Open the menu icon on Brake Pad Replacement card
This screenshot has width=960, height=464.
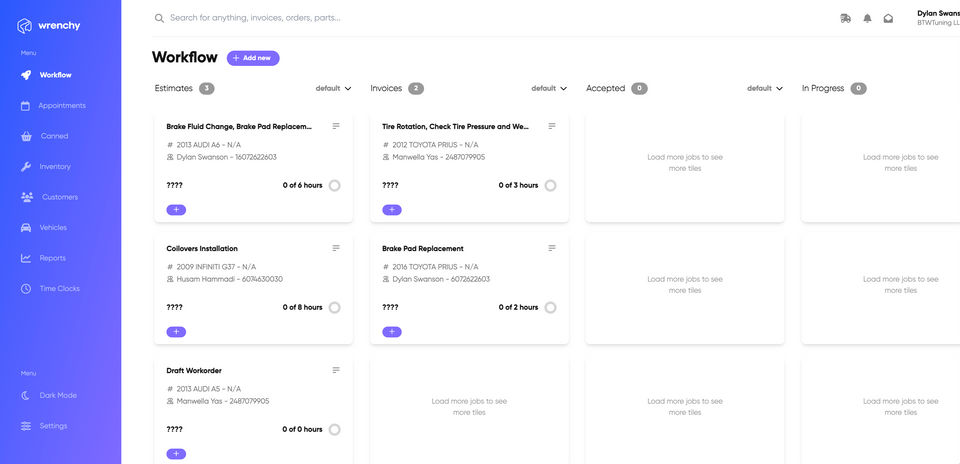(552, 248)
